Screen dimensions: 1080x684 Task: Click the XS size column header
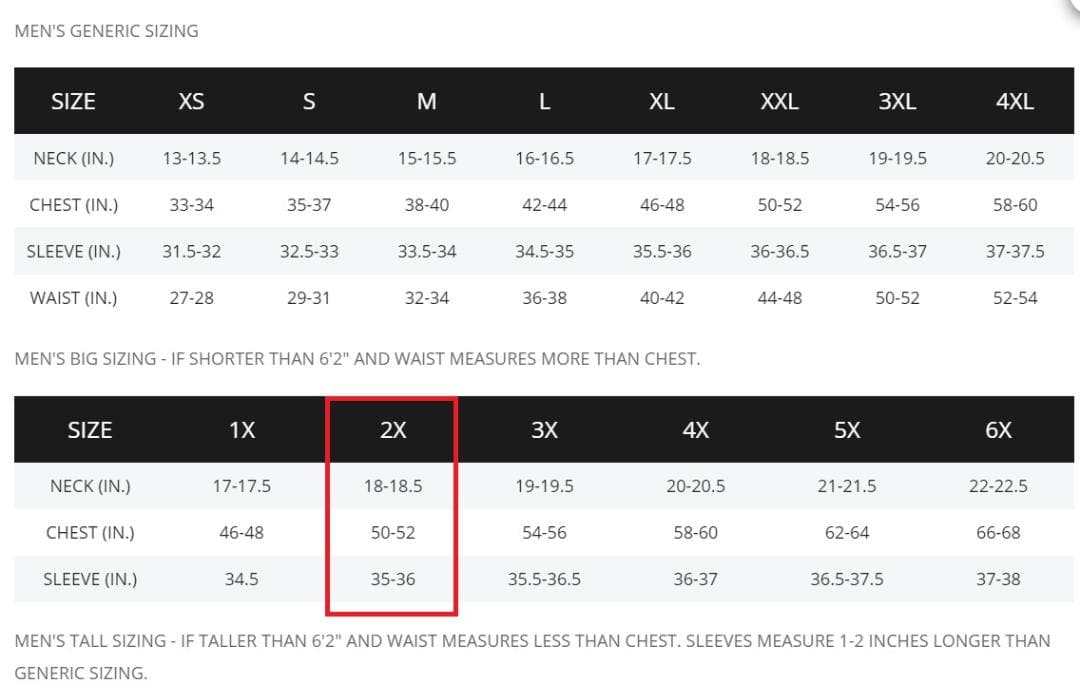[191, 101]
